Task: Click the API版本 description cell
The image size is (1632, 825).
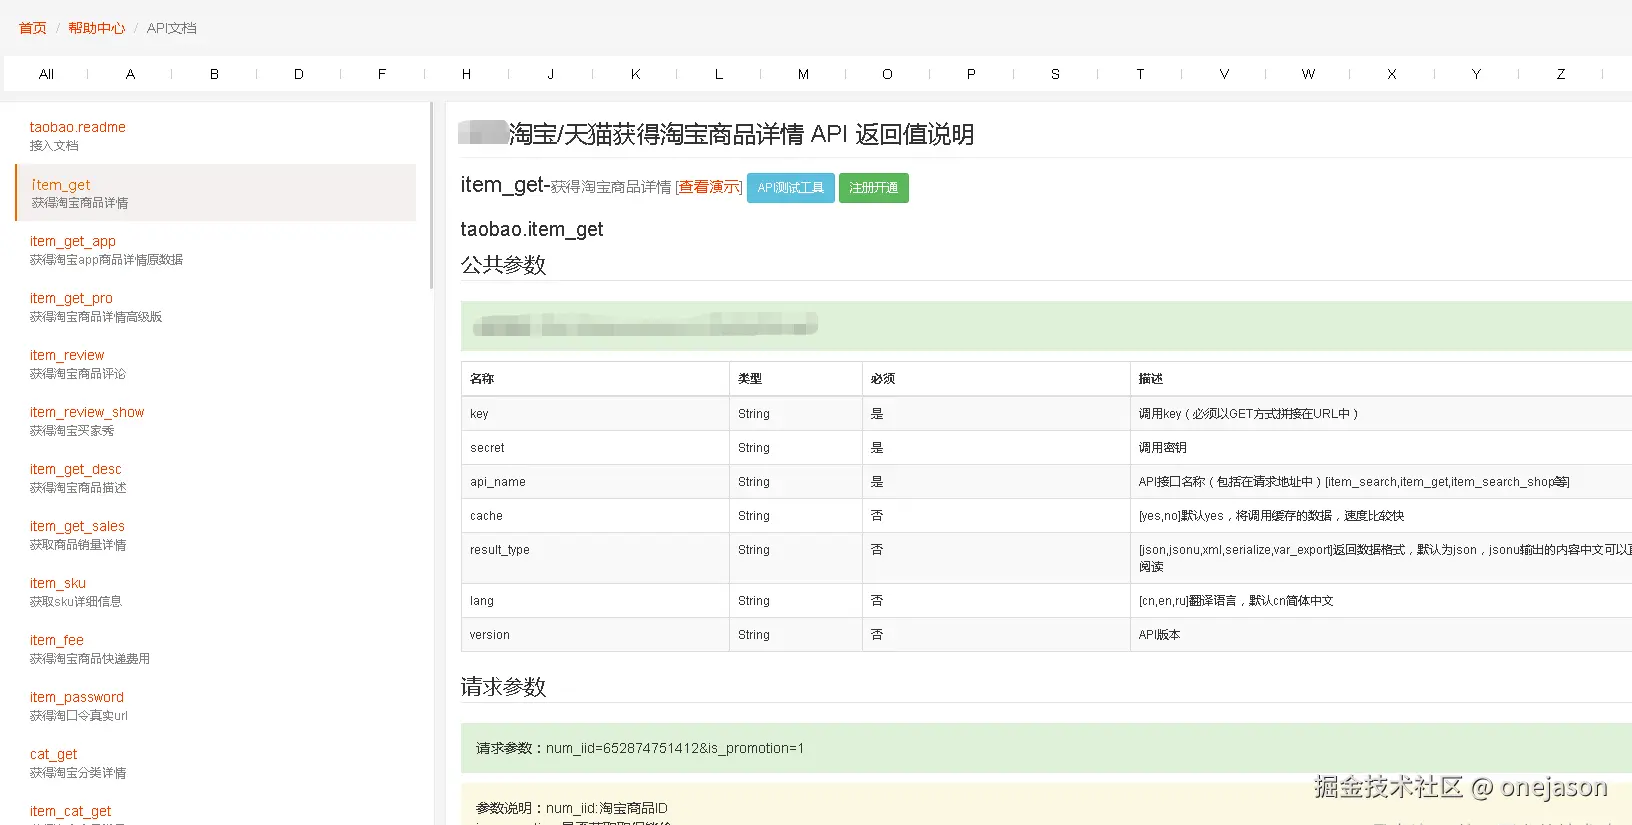Action: (1381, 635)
